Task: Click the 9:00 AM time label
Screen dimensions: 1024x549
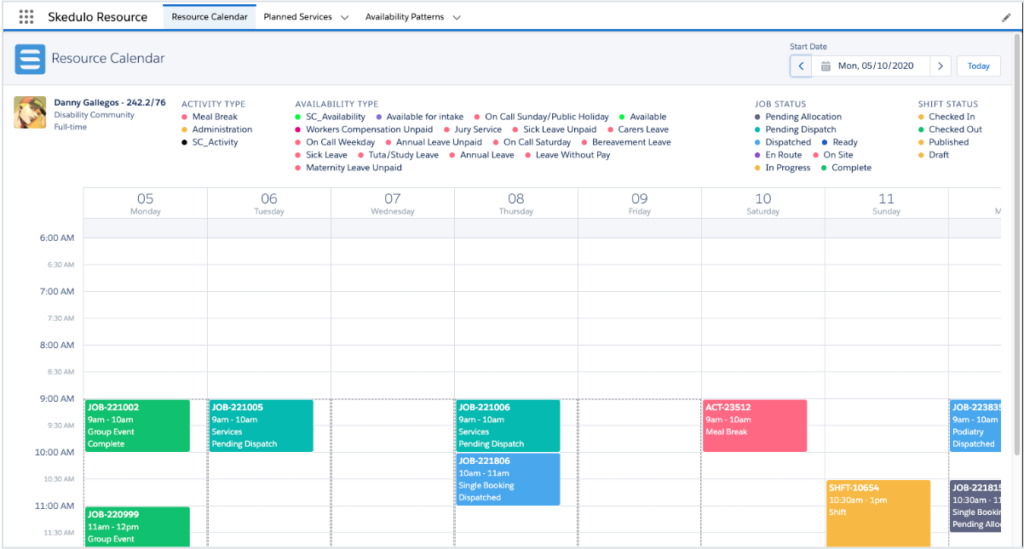Action: tap(57, 398)
